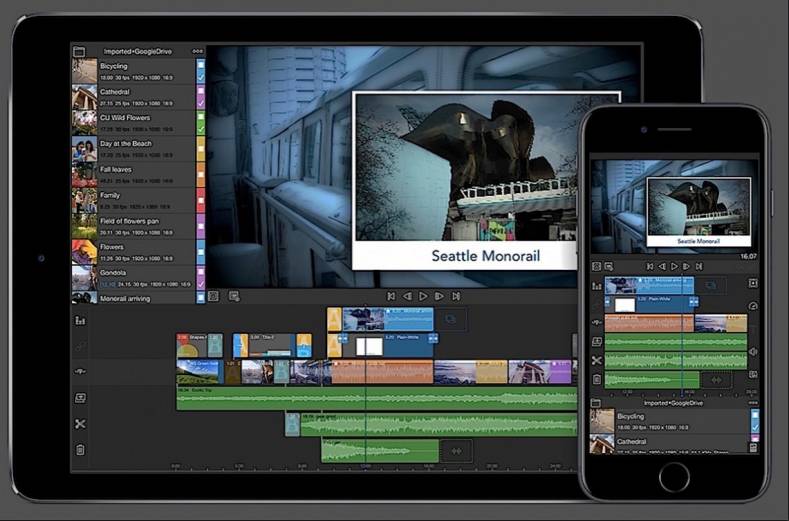This screenshot has height=521, width=789.
Task: Open the frame and fit icon on iPhone right edge
Action: [753, 283]
